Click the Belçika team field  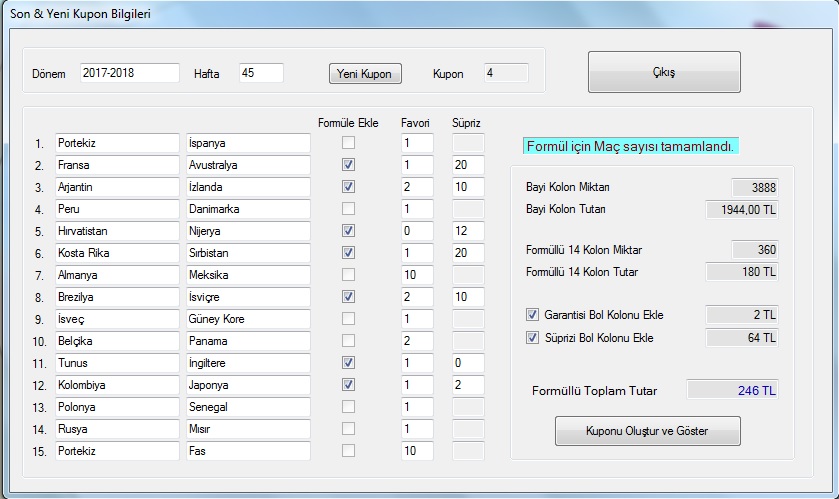pyautogui.click(x=117, y=341)
